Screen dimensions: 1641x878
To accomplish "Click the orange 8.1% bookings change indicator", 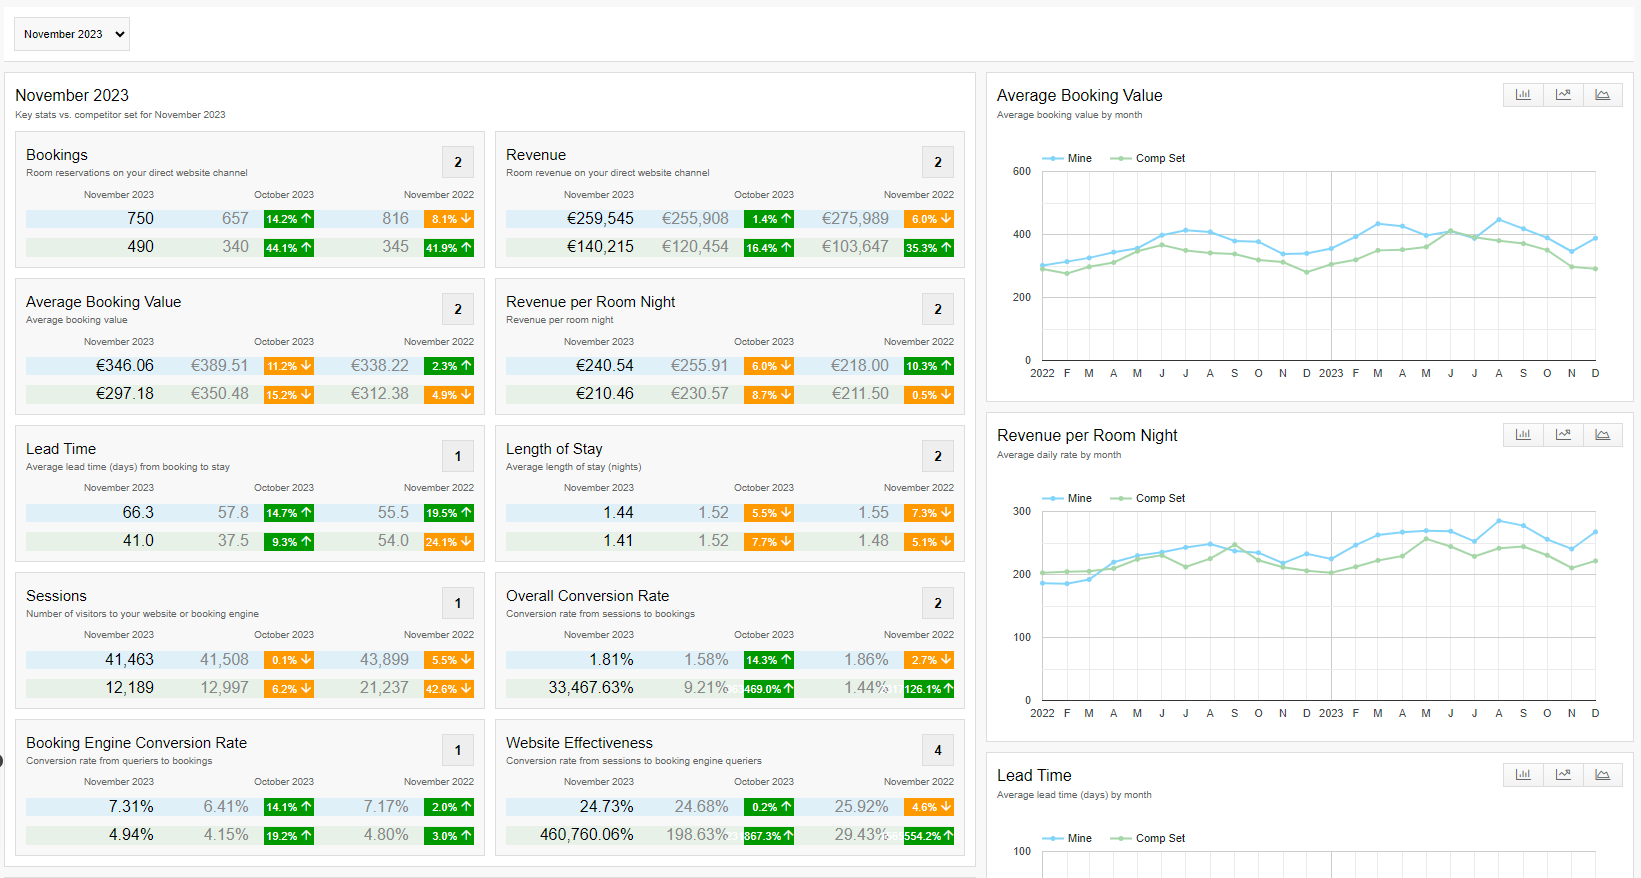I will (449, 219).
